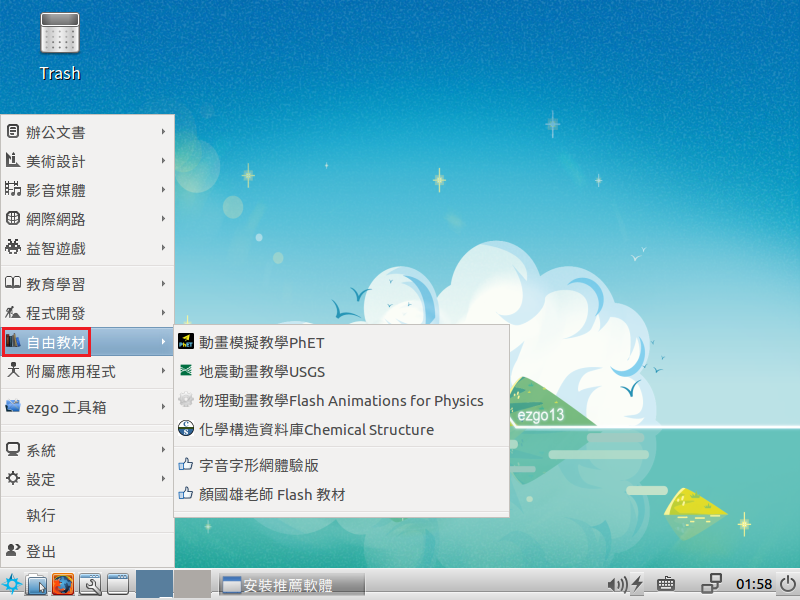
Task: Switch to the second workspace in pager
Action: click(x=192, y=584)
